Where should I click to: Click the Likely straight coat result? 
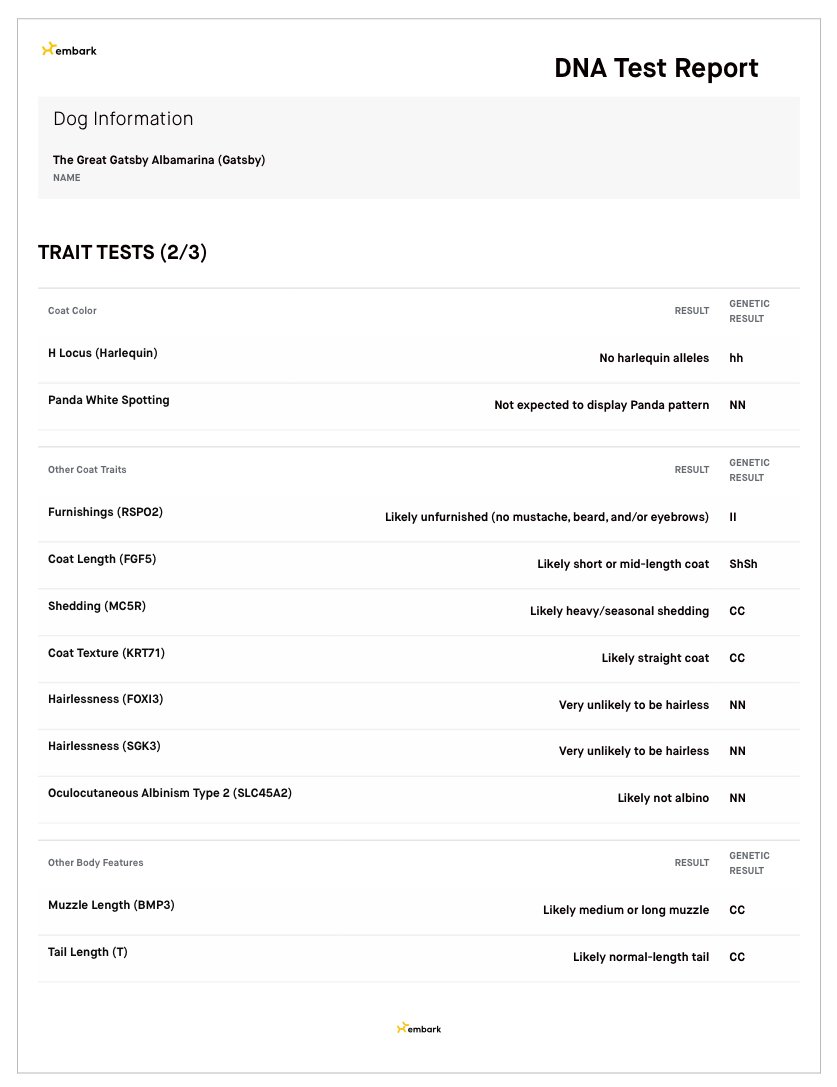(655, 658)
